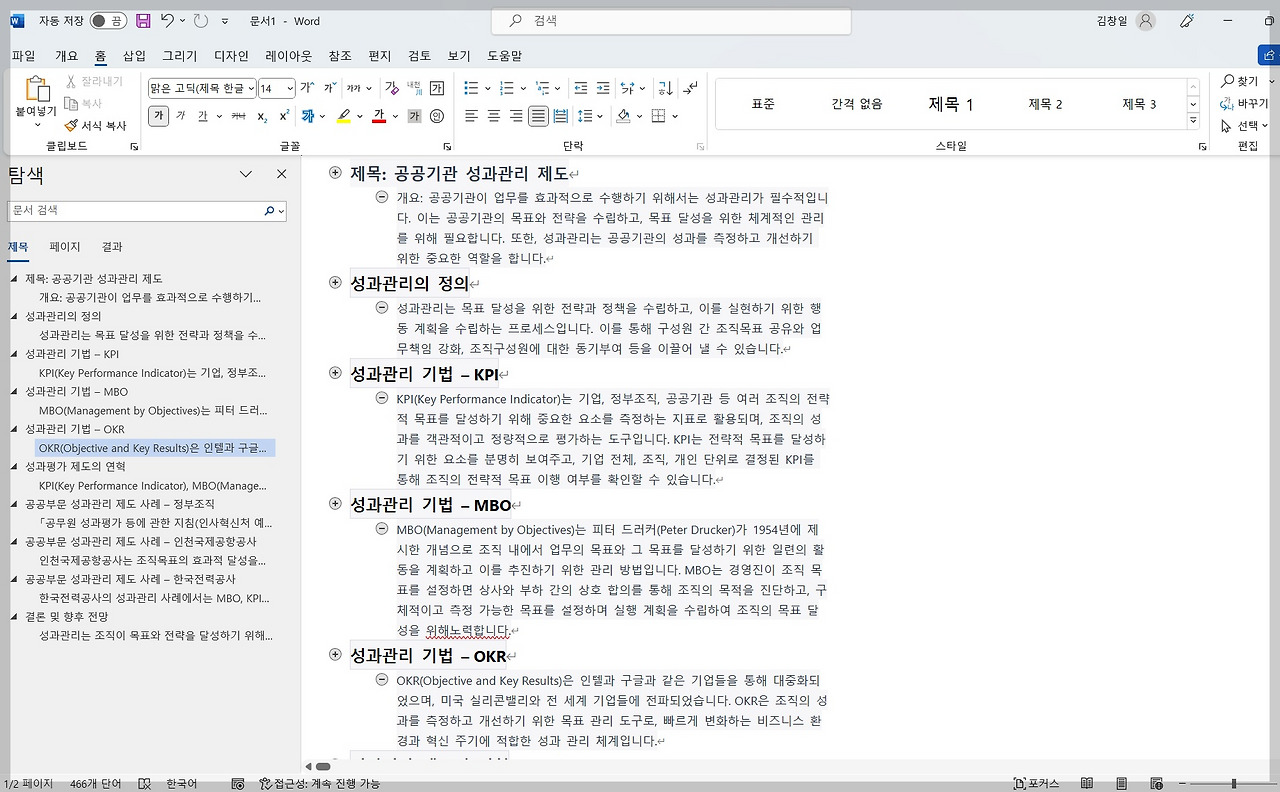
Task: Click the 찾기 (Find) button
Action: coord(1239,81)
